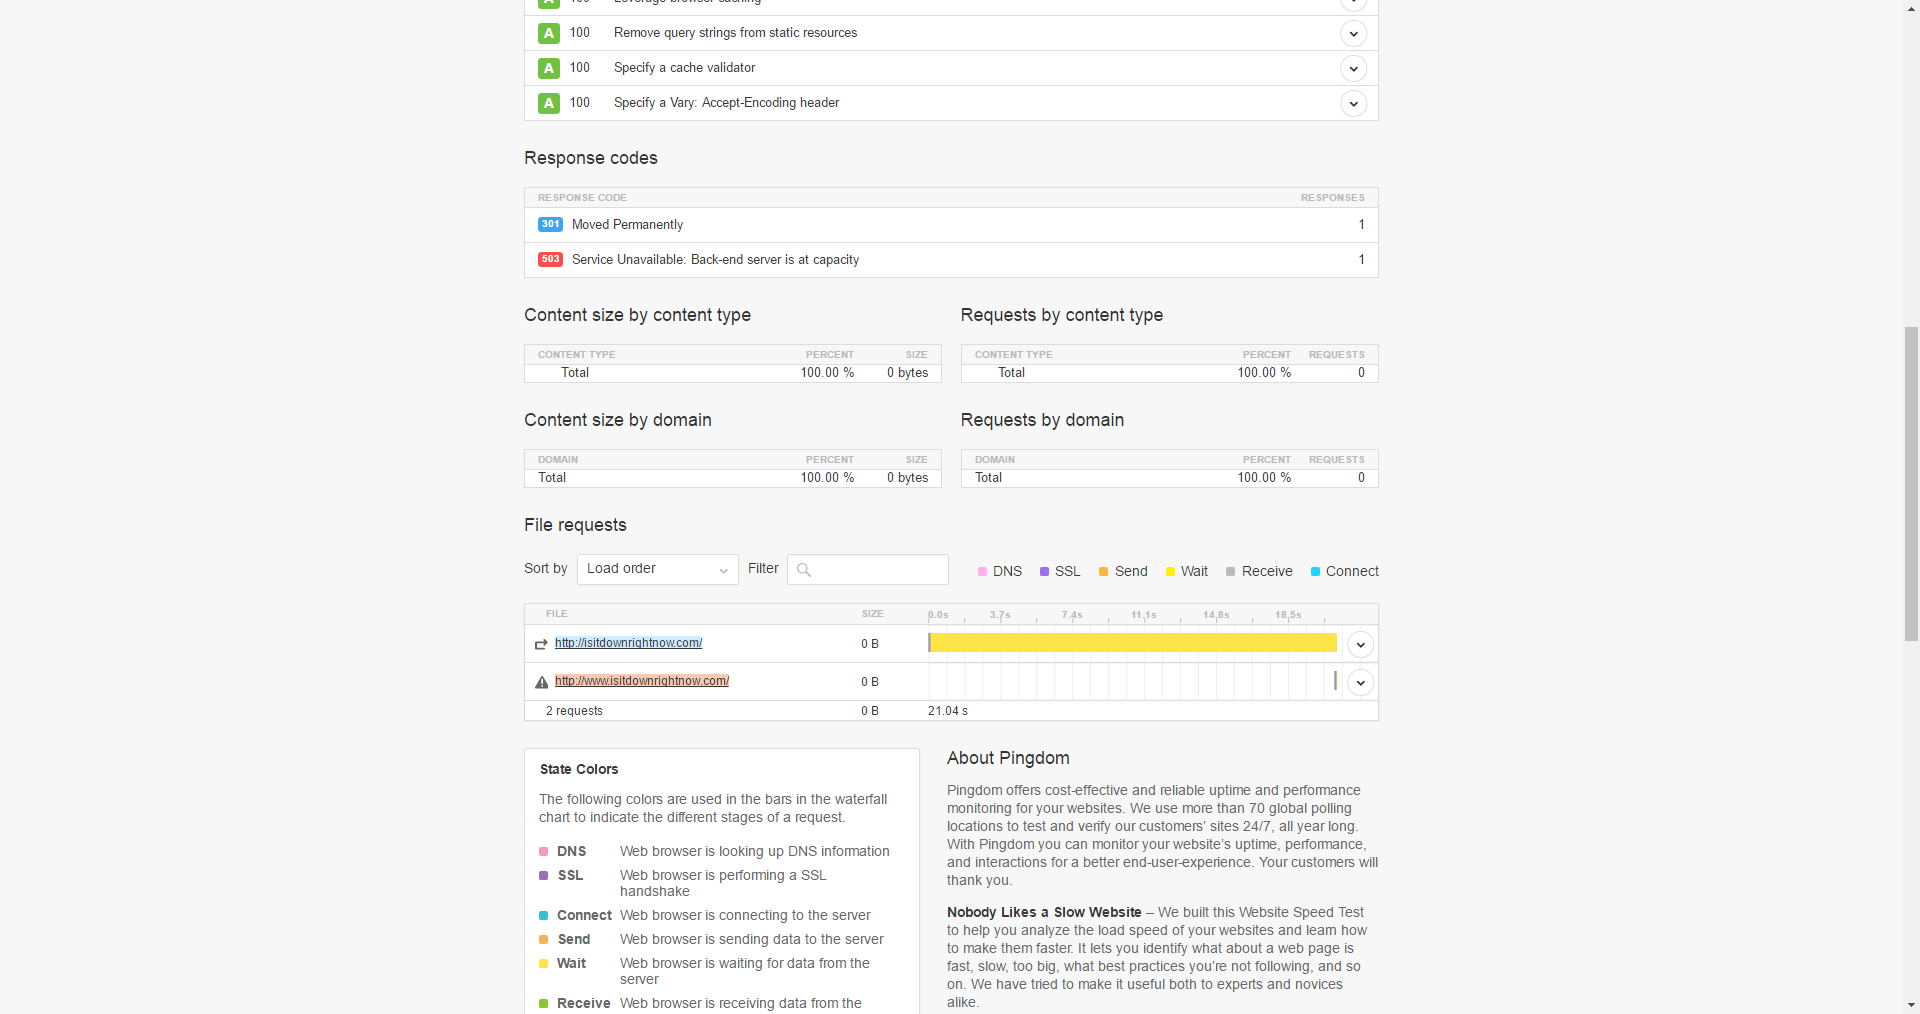1920x1014 pixels.
Task: Click the 18.5s mark on the time axis
Action: tap(1288, 615)
